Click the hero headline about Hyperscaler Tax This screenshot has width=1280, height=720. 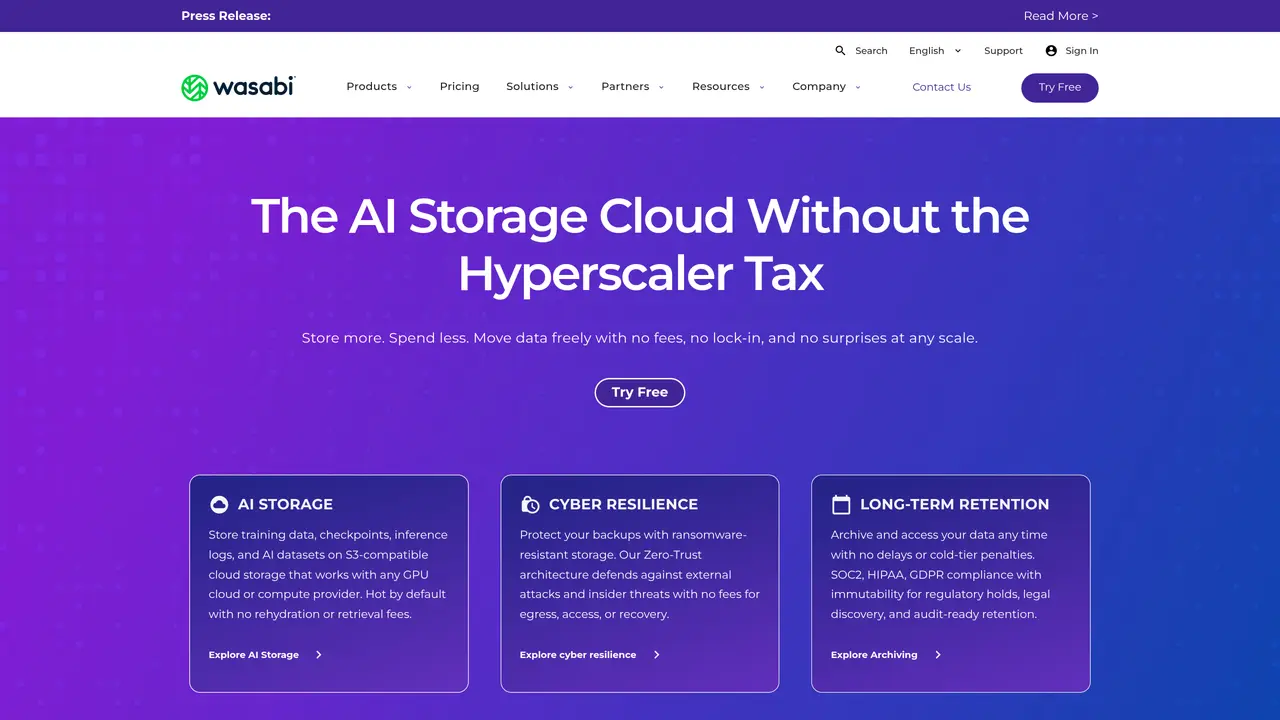pos(640,245)
